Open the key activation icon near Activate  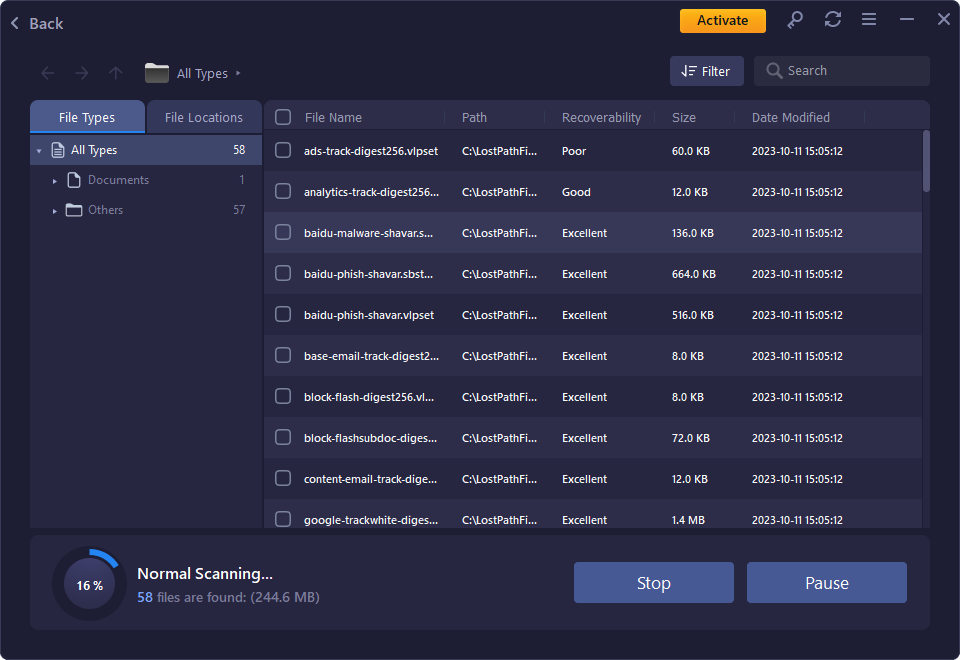coord(795,19)
